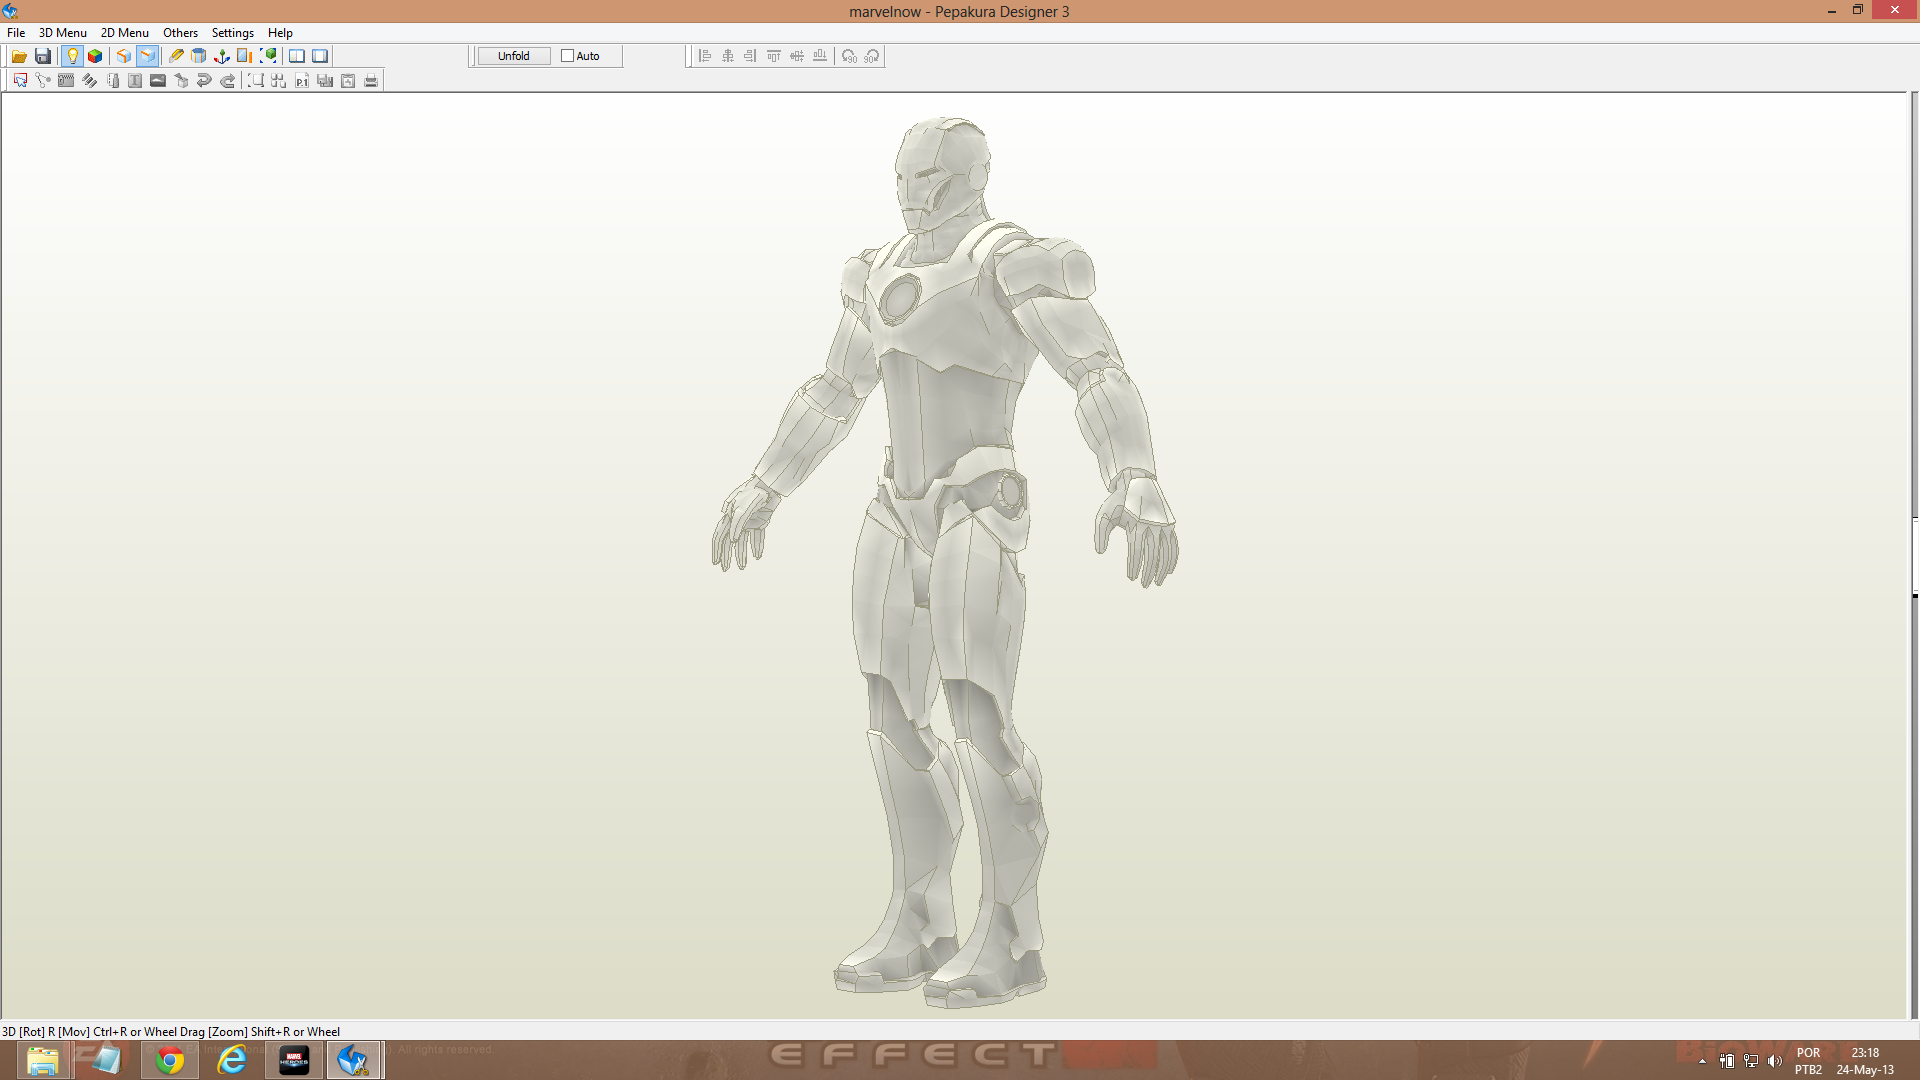Click the align bottom icon
This screenshot has height=1080, width=1920.
820,56
